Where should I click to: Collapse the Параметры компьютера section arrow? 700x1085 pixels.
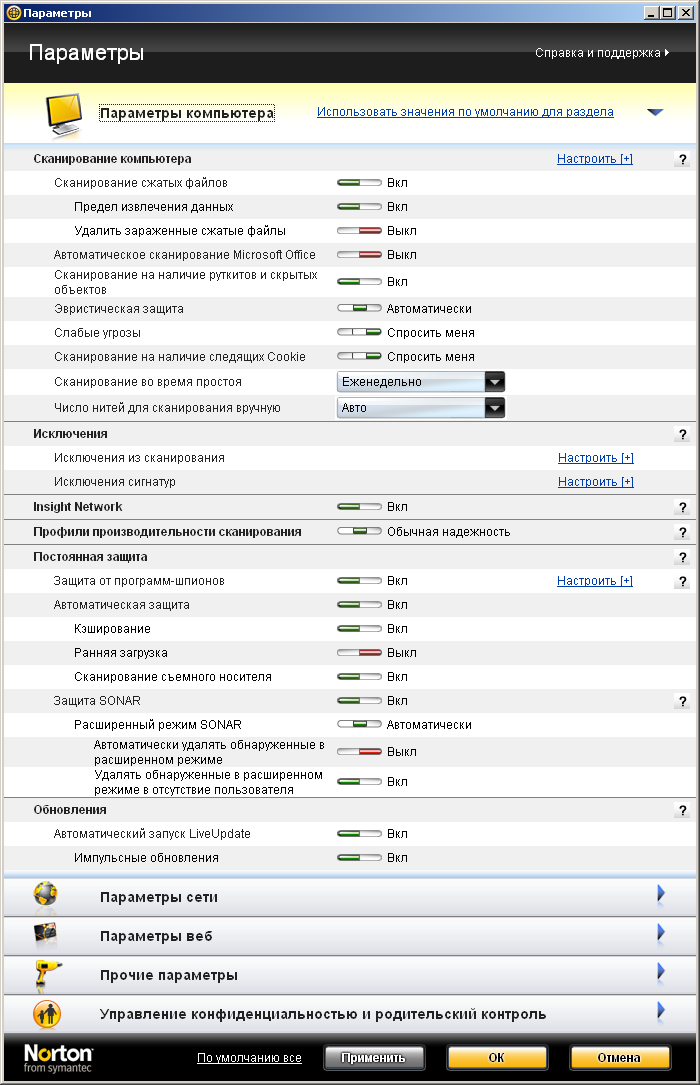(655, 113)
